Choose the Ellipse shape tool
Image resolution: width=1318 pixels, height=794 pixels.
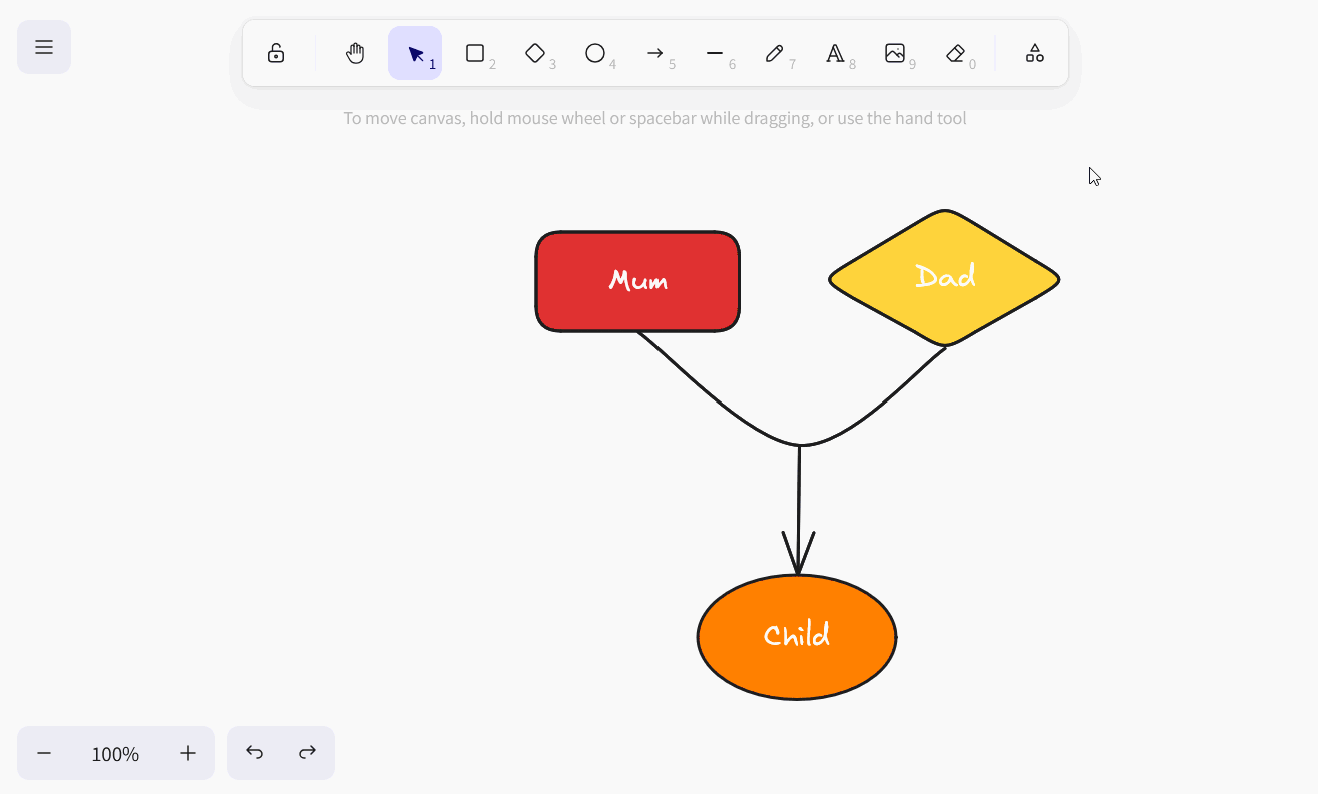595,53
